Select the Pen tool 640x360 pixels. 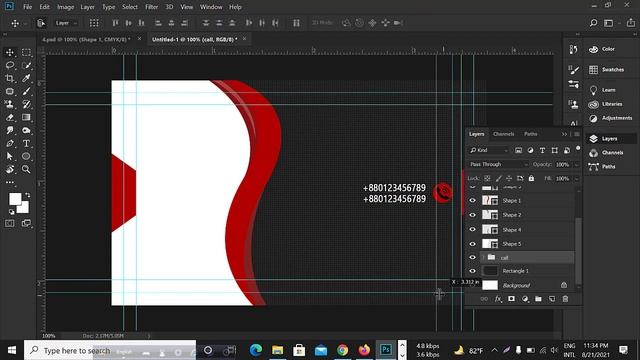10,143
